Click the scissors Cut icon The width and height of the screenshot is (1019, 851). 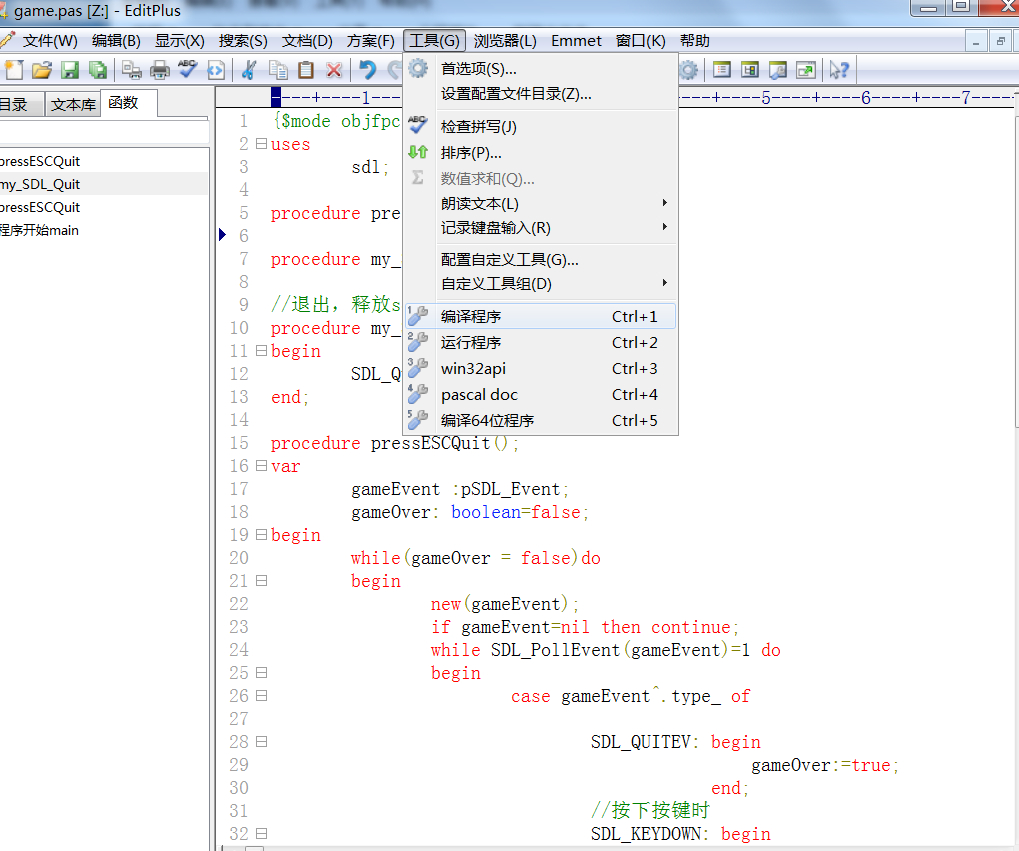click(x=250, y=70)
